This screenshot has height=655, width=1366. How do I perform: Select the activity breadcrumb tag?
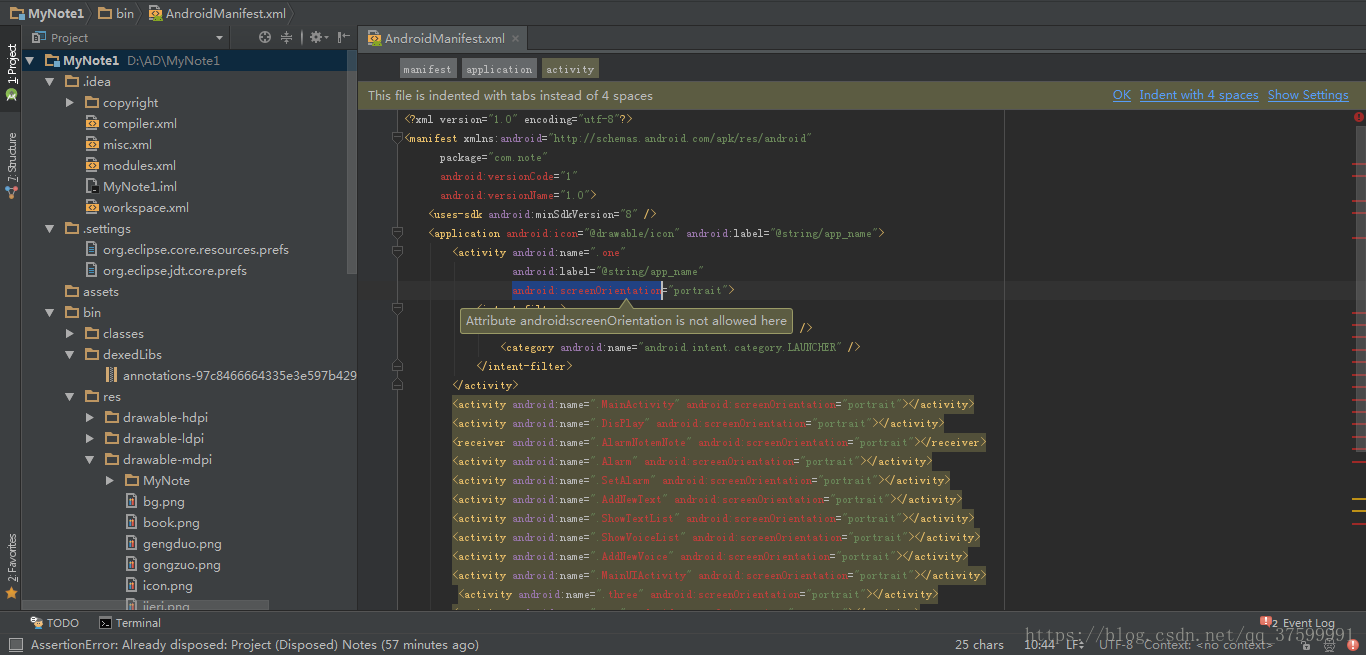(x=570, y=69)
